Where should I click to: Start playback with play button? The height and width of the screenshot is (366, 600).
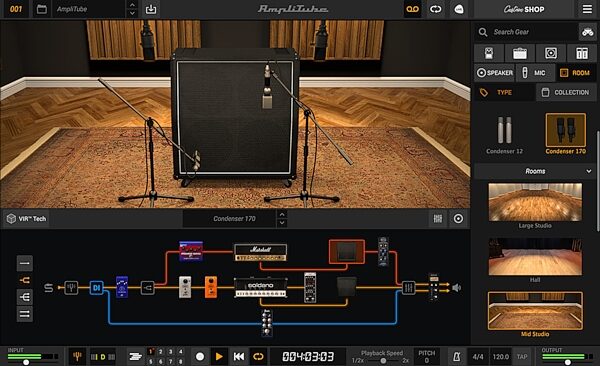pyautogui.click(x=219, y=357)
